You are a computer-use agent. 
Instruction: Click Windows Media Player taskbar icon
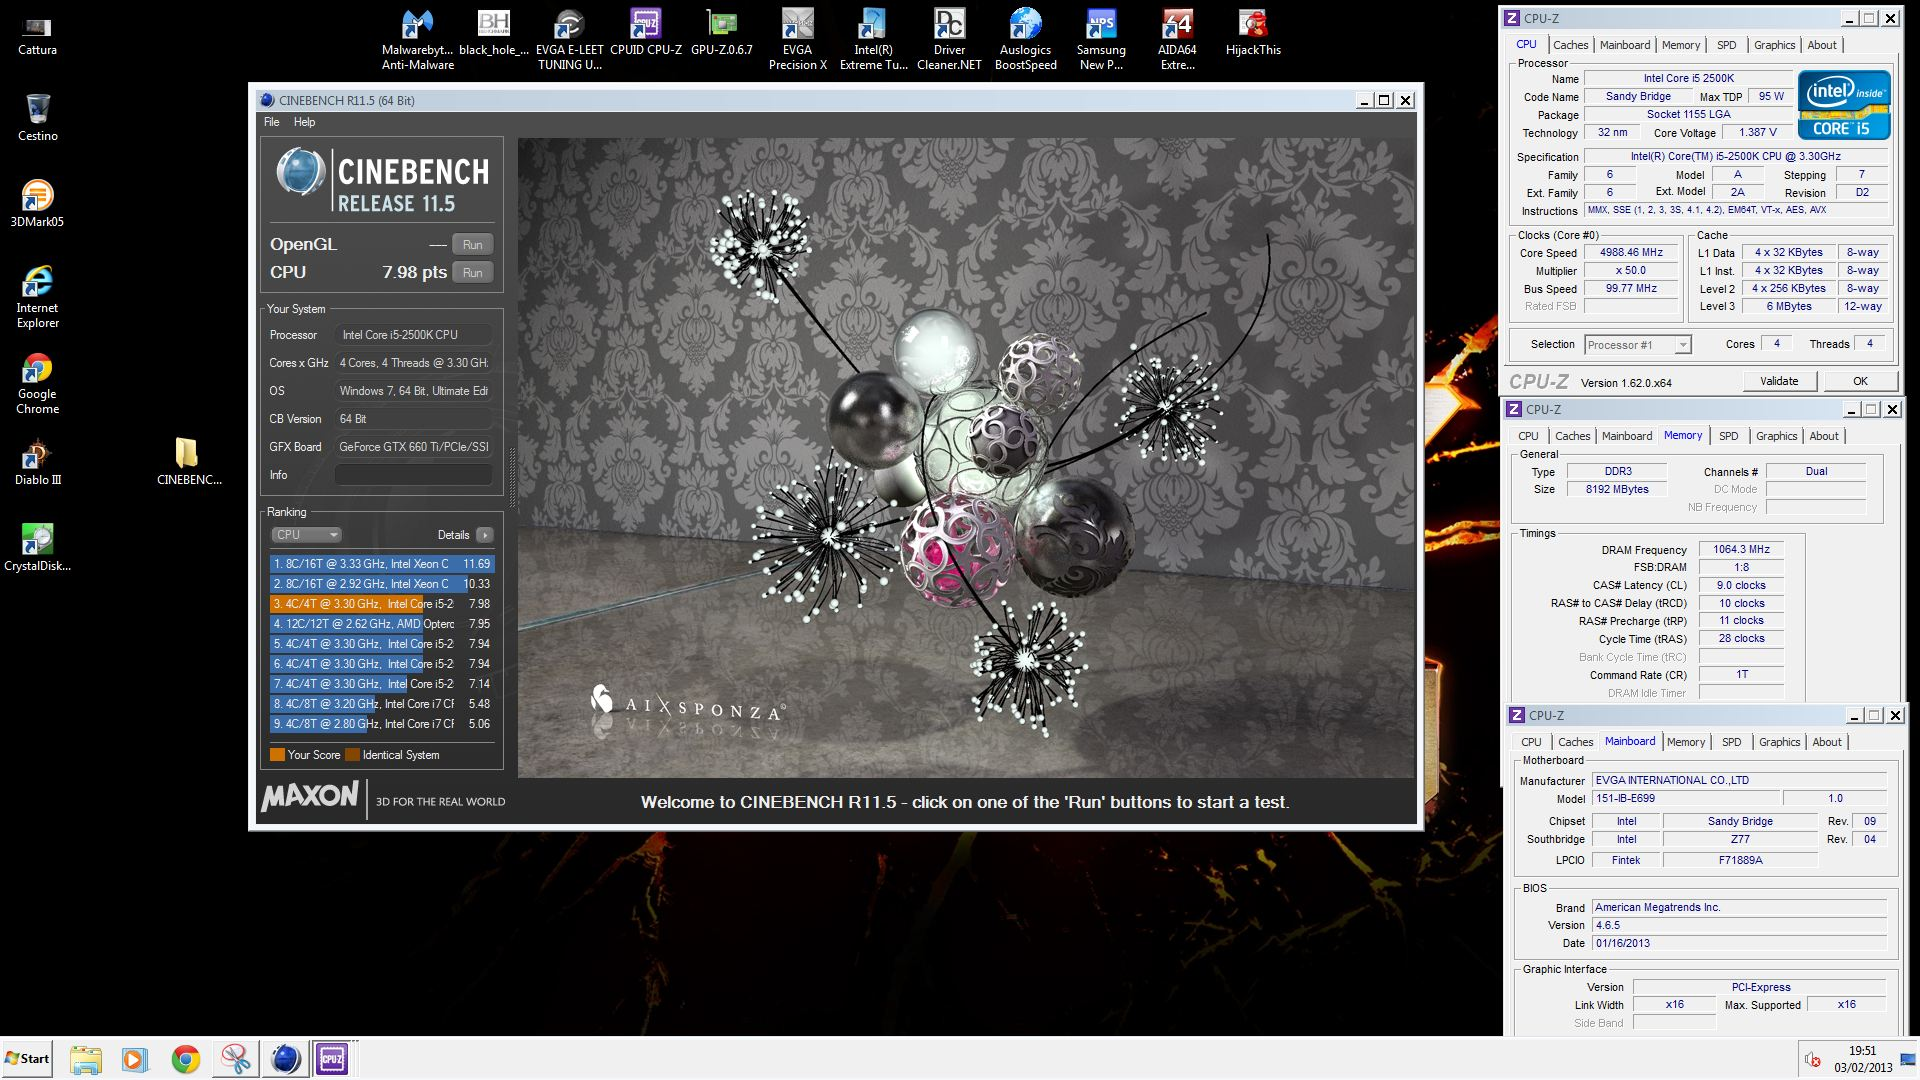(x=134, y=1059)
